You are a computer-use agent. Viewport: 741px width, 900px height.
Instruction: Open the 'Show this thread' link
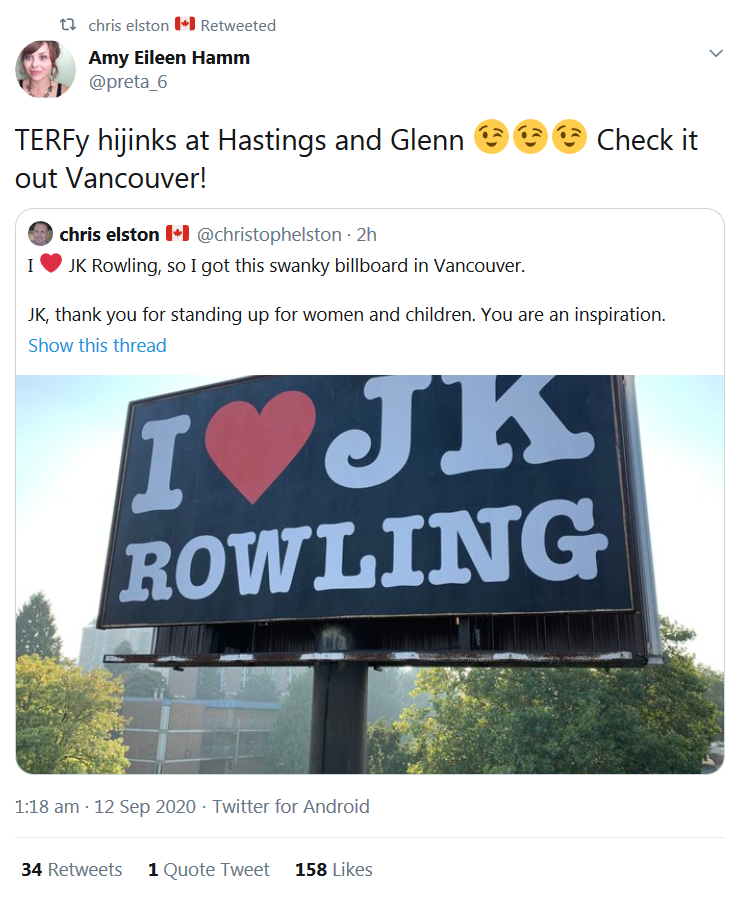(x=98, y=346)
